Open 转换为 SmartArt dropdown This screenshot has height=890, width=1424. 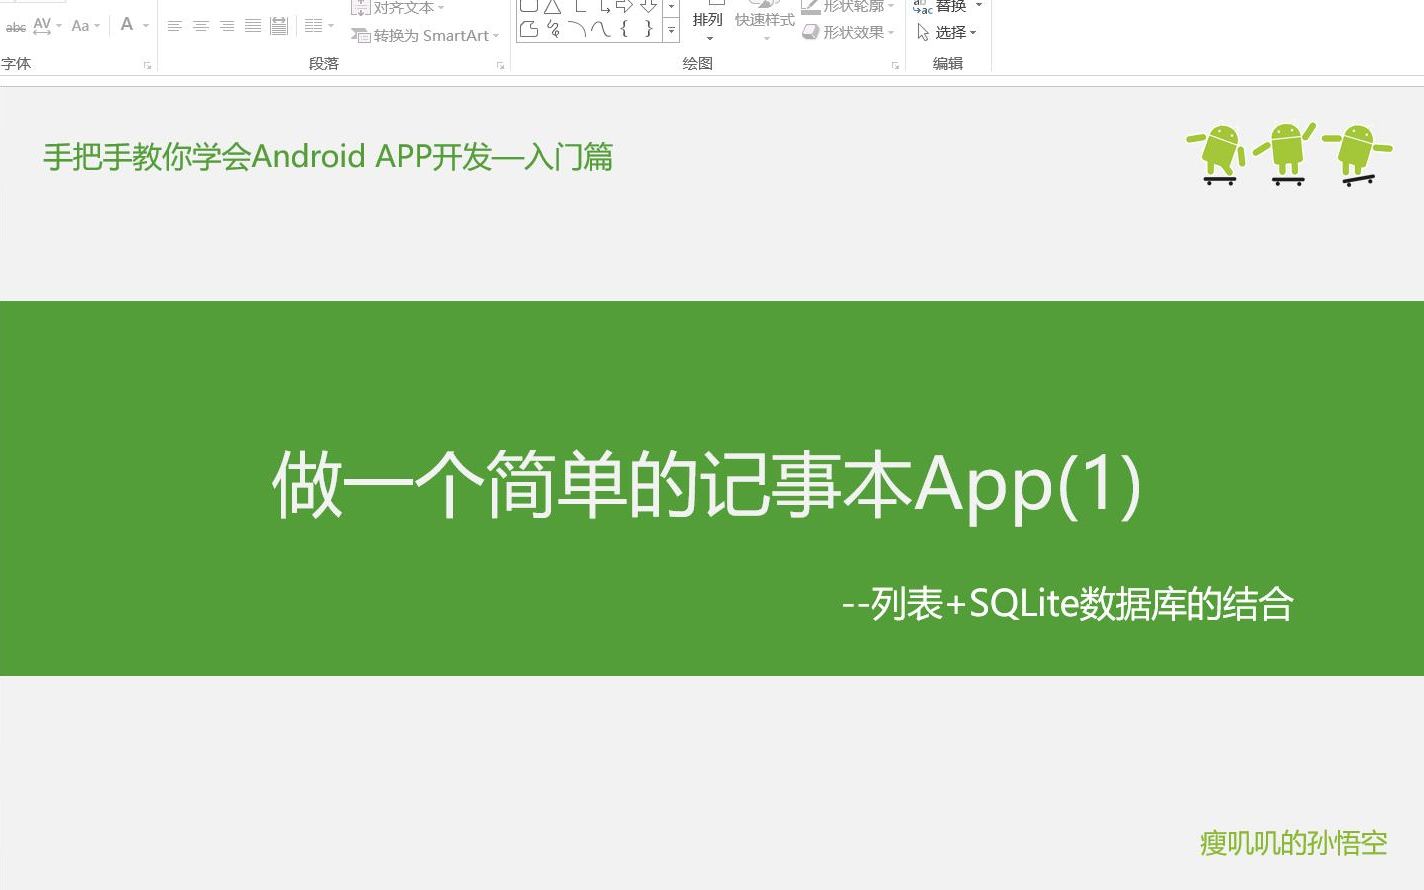[x=425, y=35]
